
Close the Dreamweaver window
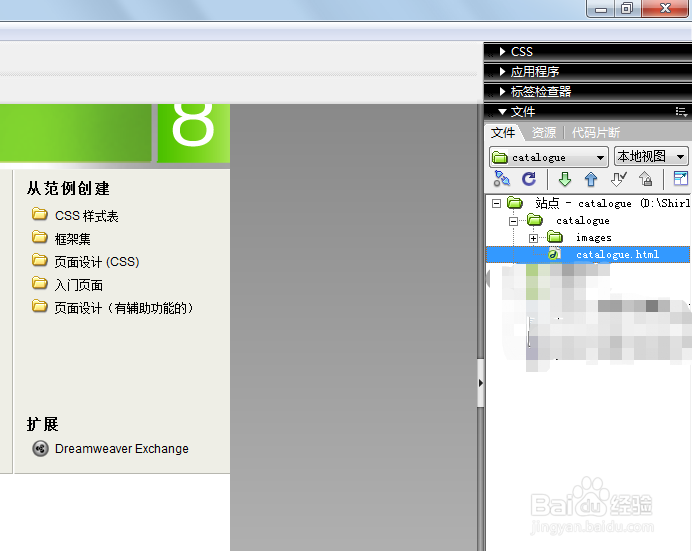pyautogui.click(x=665, y=8)
